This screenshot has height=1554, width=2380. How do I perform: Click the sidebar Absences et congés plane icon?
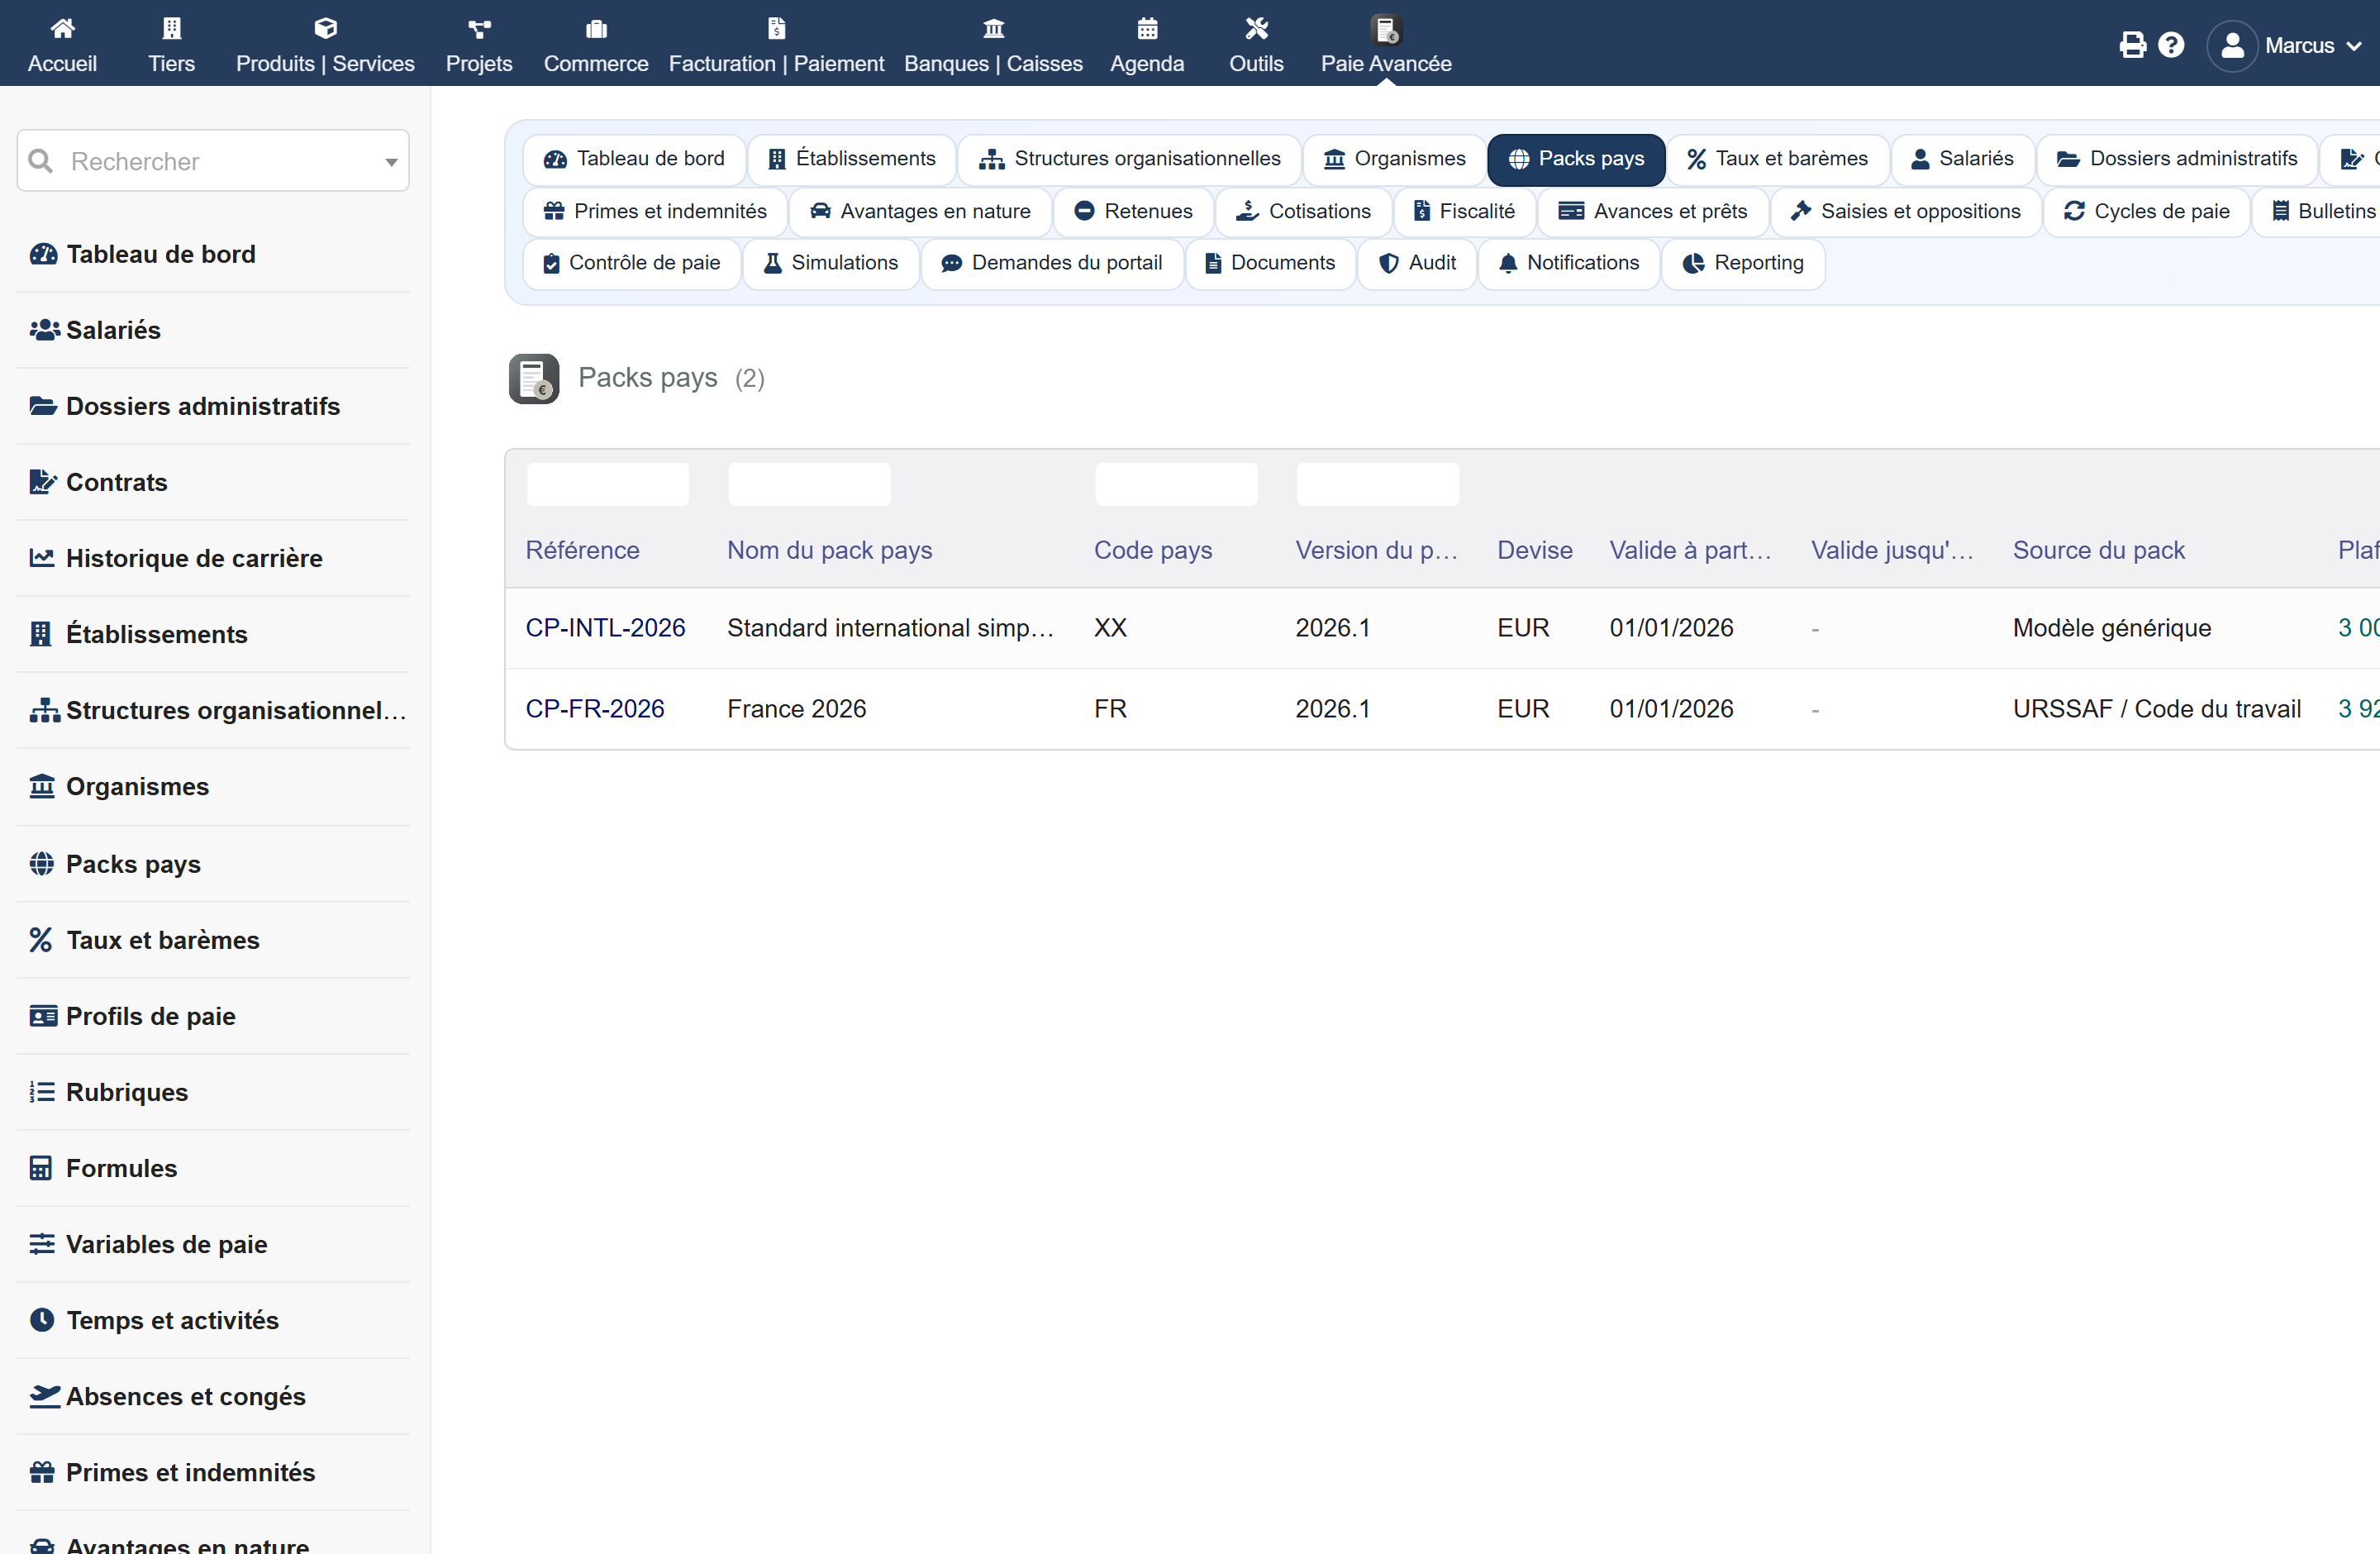[45, 1396]
